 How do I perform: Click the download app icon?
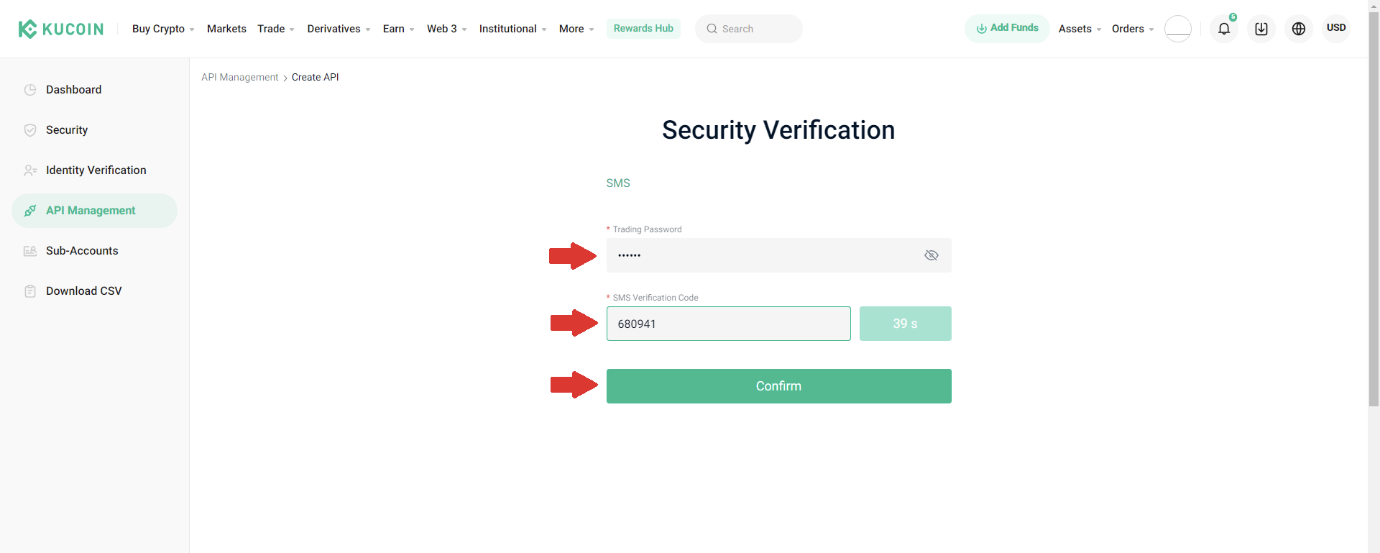(x=1261, y=29)
